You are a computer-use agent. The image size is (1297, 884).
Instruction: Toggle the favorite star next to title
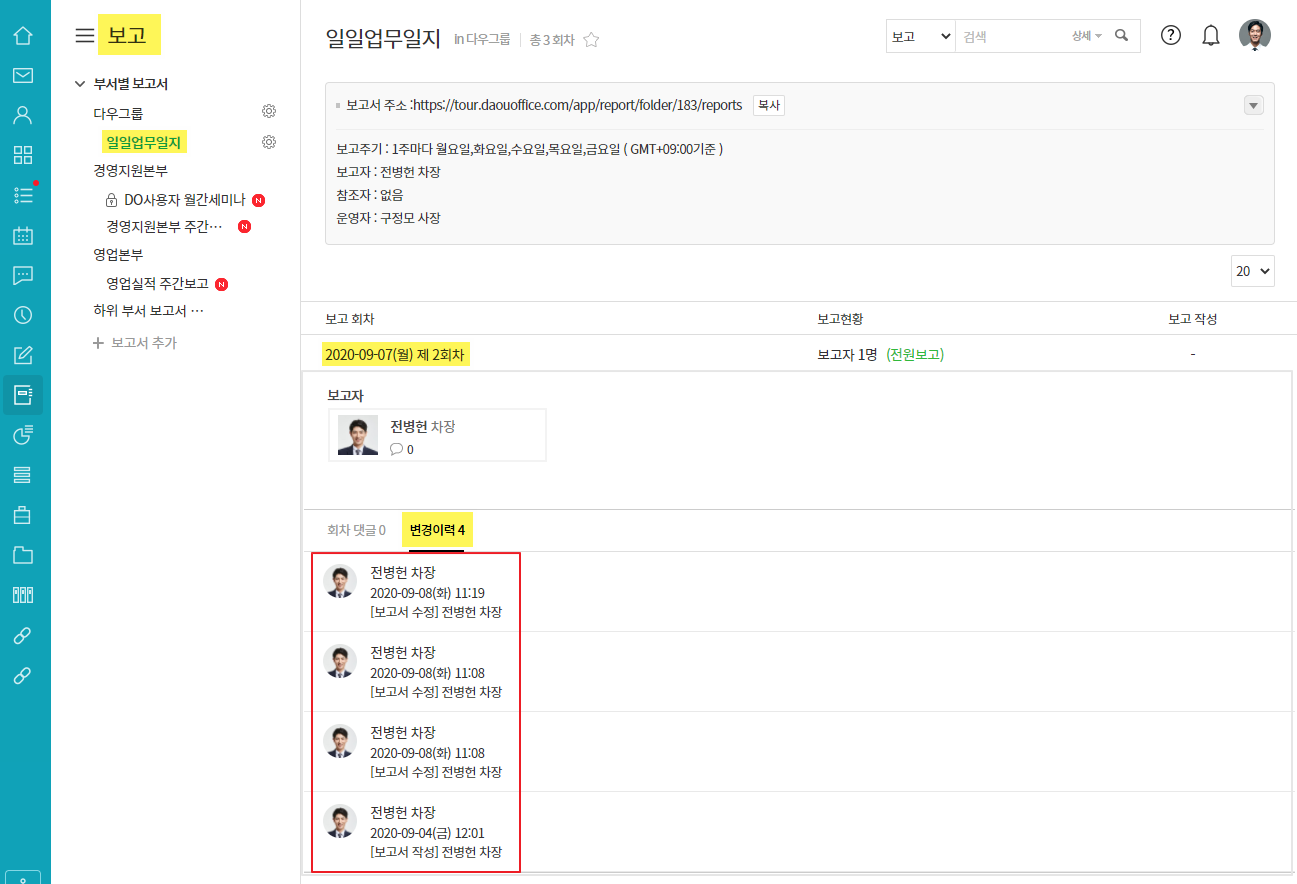point(591,40)
